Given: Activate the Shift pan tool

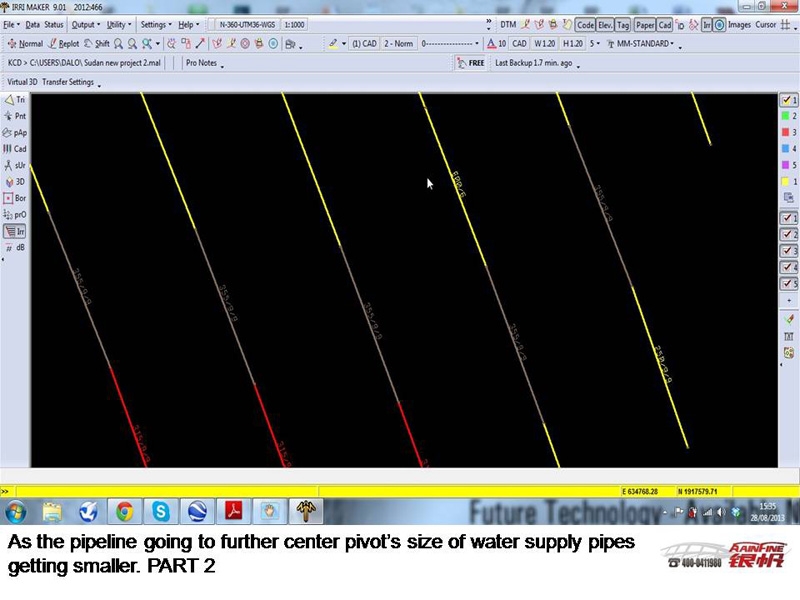Looking at the screenshot, I should (97, 44).
